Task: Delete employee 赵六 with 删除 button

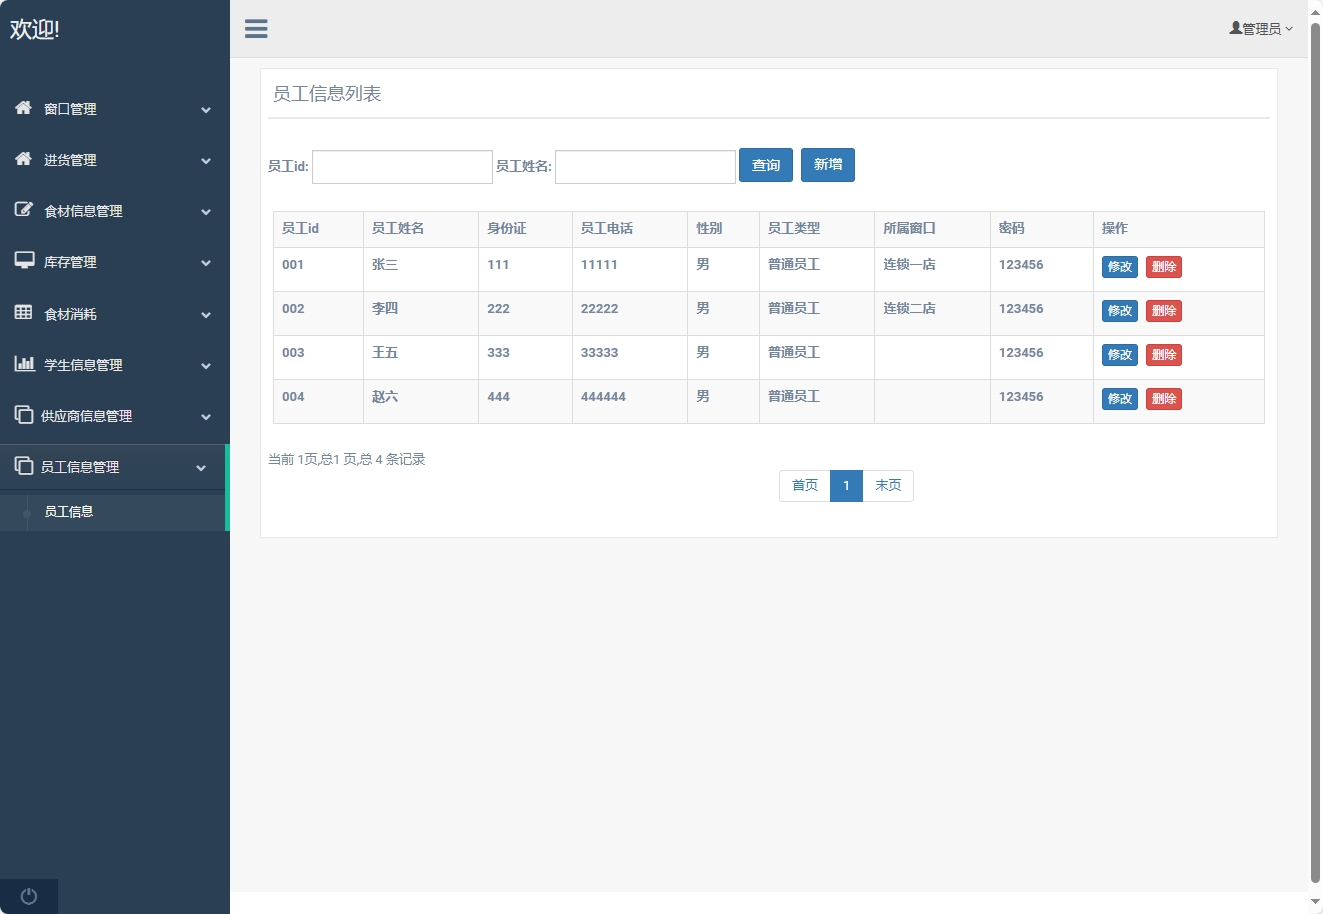Action: pos(1163,399)
